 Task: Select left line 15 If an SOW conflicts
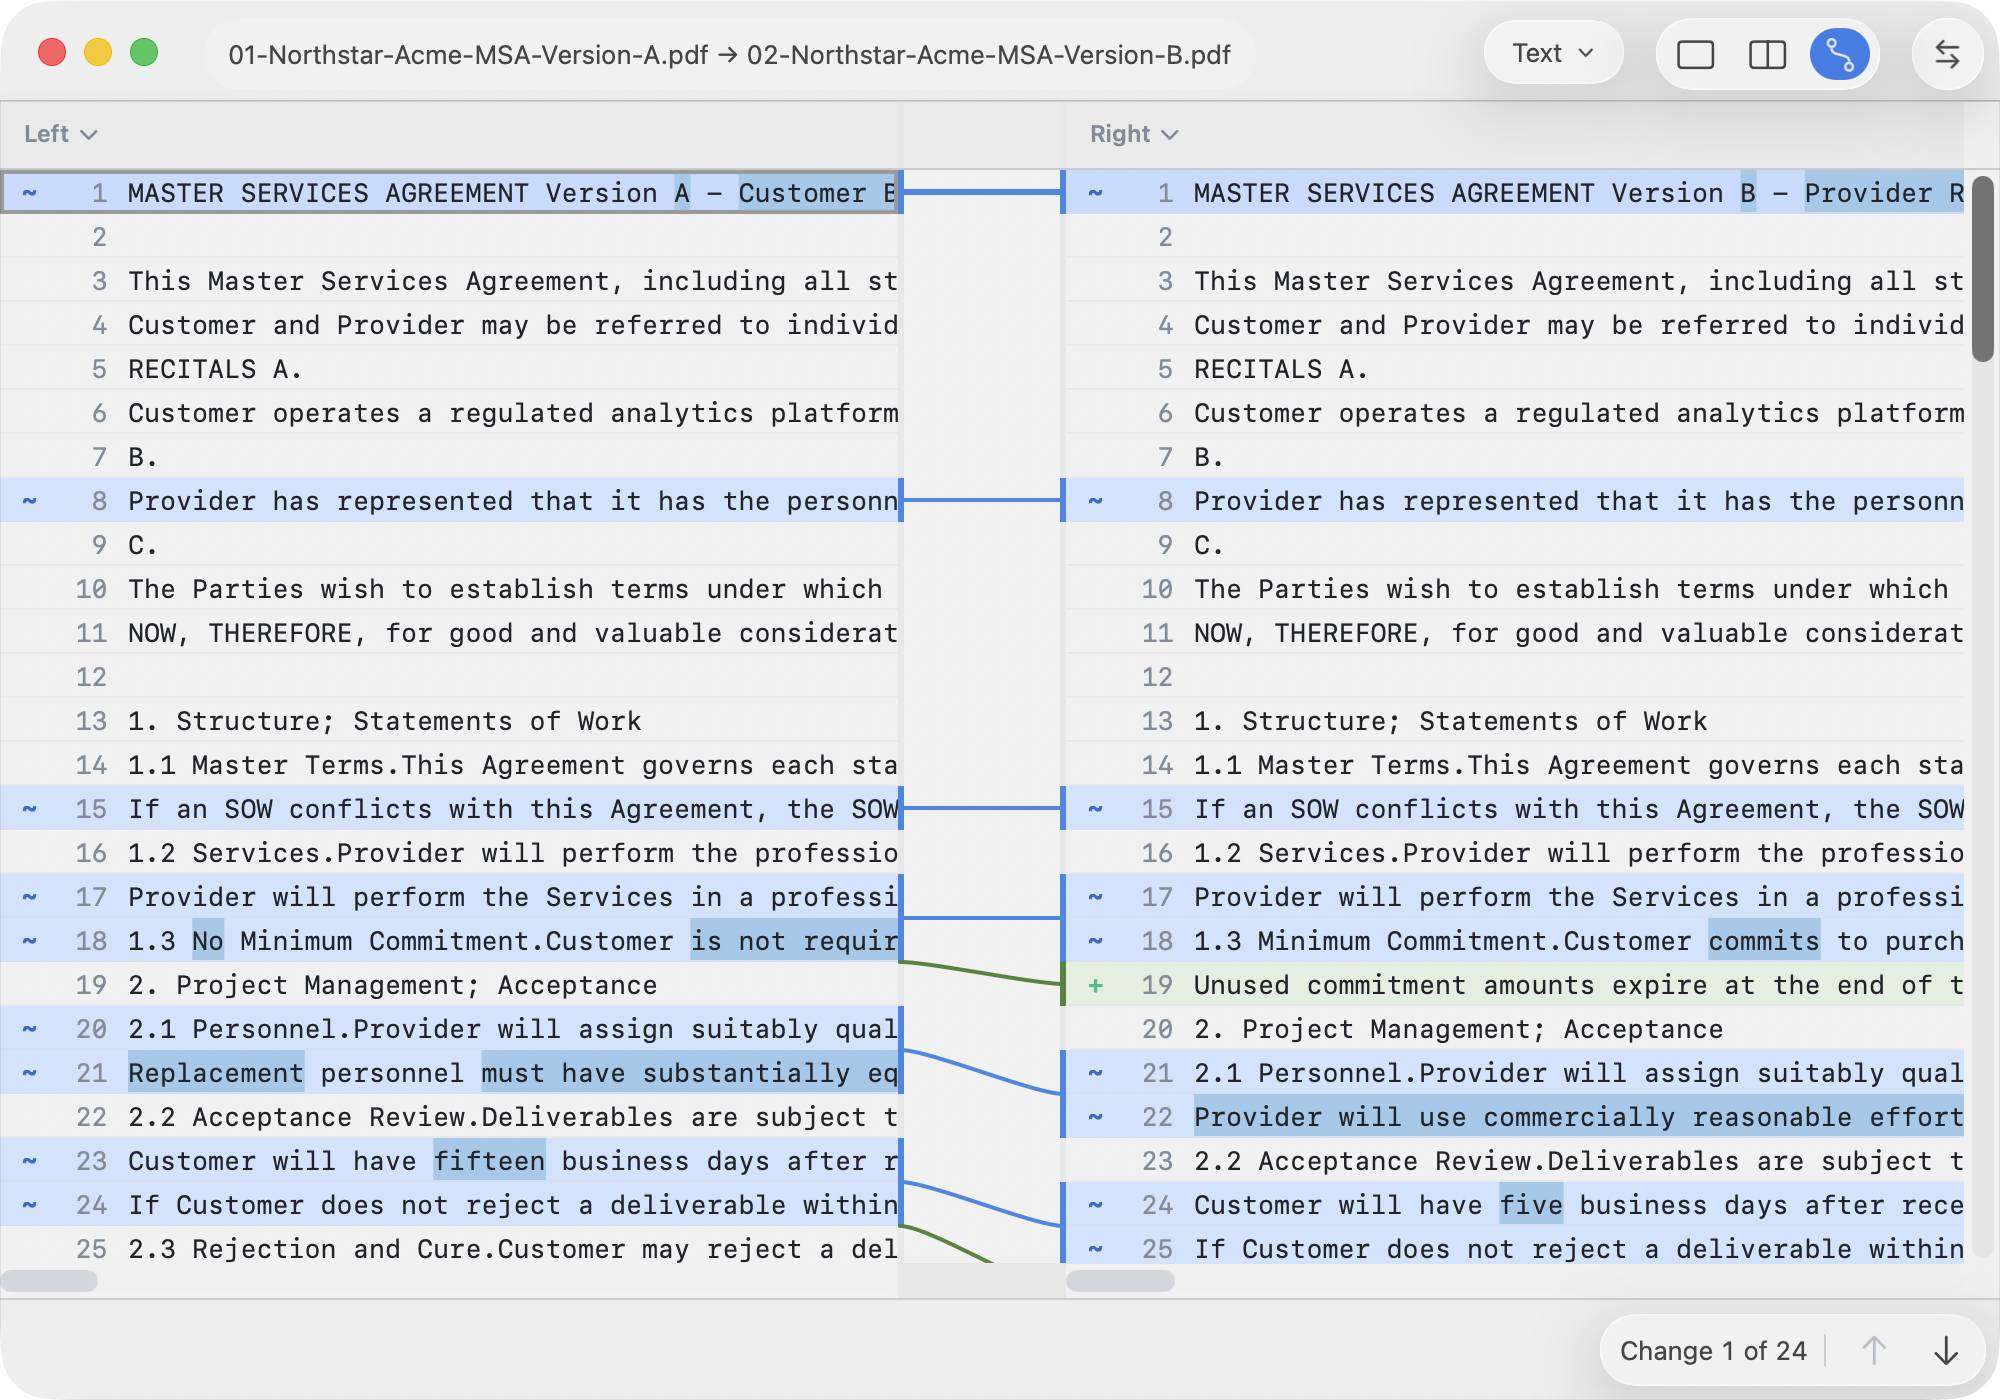[x=451, y=809]
